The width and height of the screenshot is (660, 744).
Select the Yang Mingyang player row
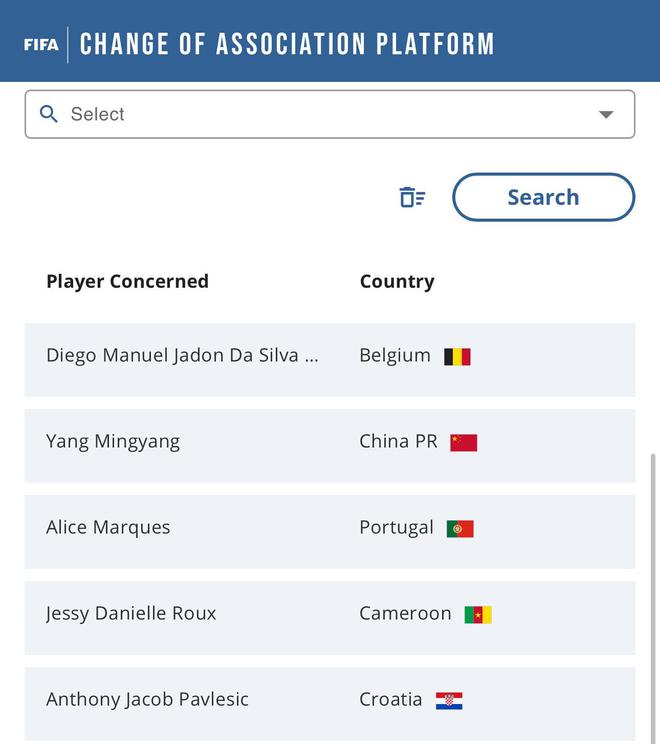pyautogui.click(x=113, y=442)
